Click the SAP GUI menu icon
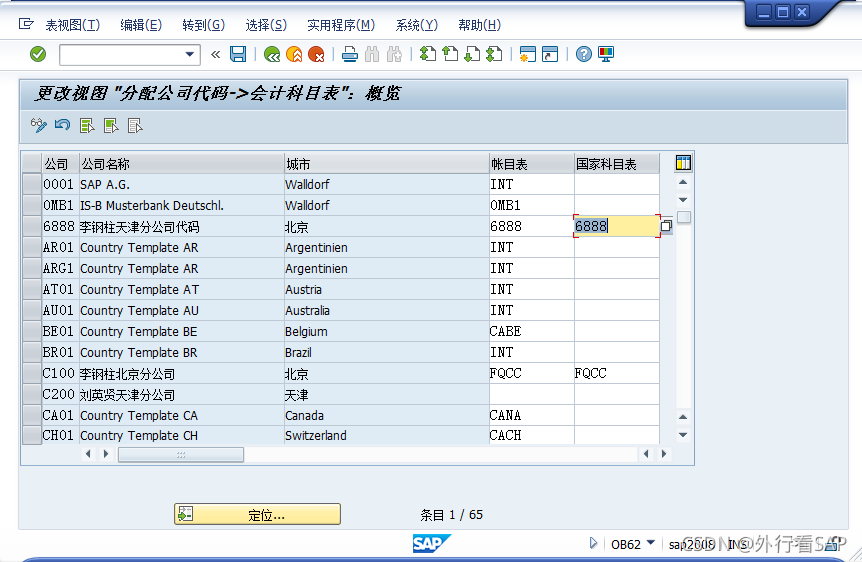 (x=26, y=24)
